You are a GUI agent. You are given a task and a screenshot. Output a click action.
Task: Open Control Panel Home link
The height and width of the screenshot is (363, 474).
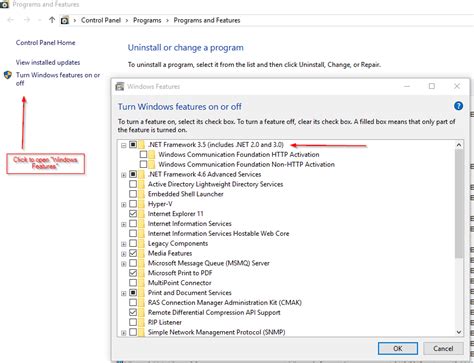coord(45,43)
